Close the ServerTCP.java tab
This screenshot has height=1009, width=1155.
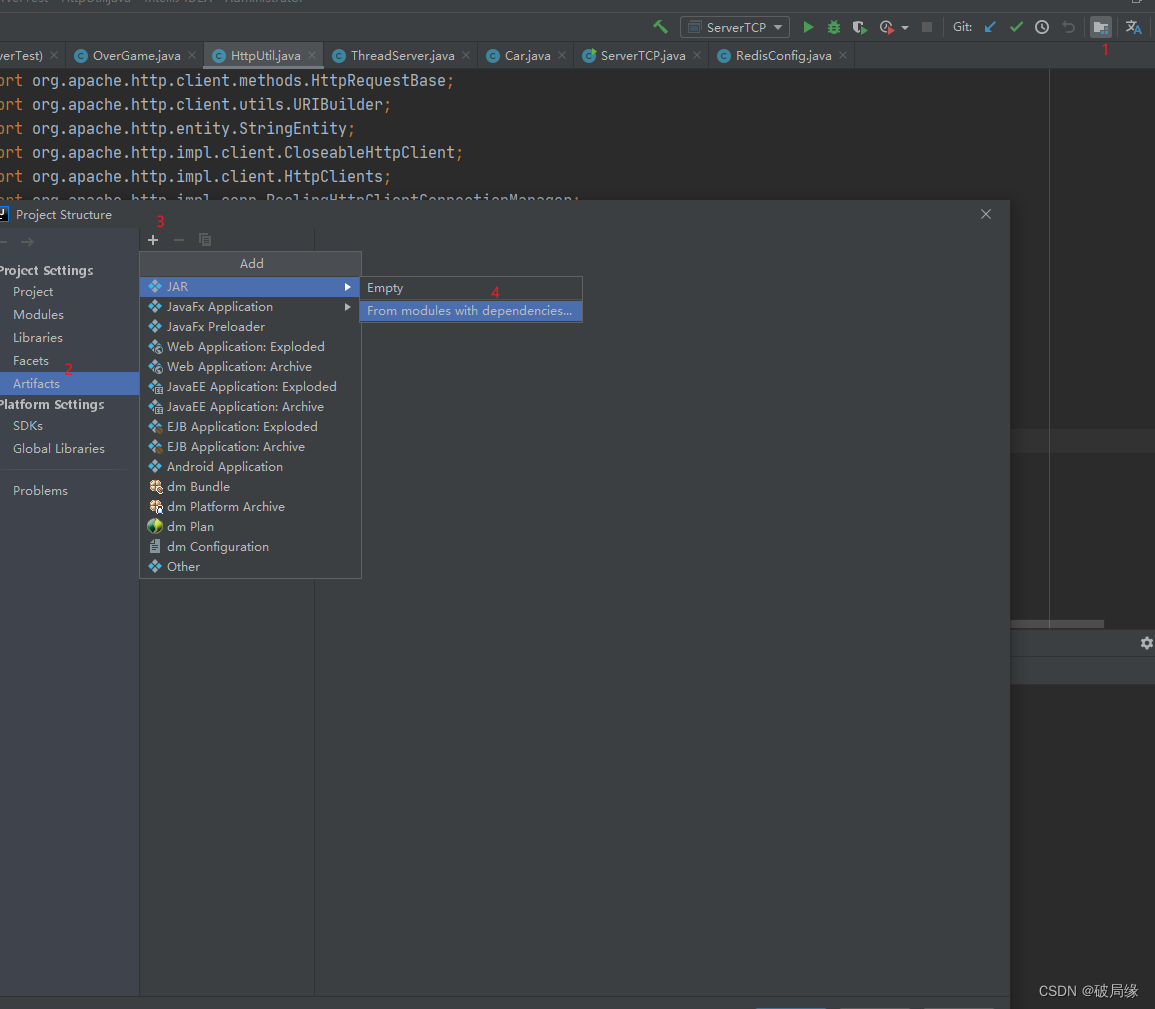tap(697, 55)
